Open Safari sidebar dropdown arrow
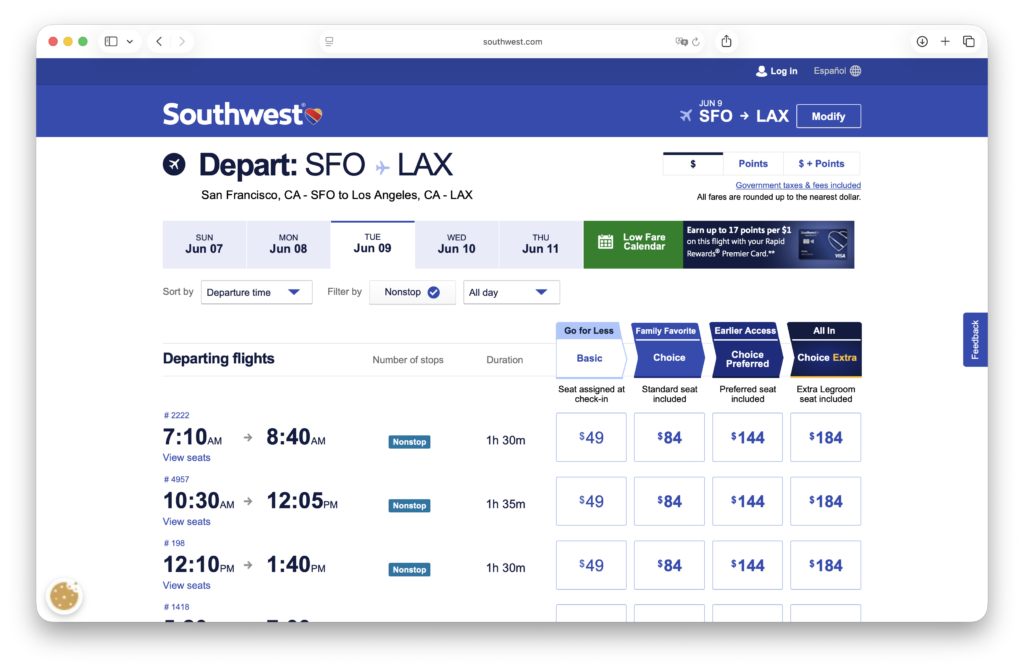Image resolution: width=1024 pixels, height=670 pixels. pyautogui.click(x=130, y=42)
